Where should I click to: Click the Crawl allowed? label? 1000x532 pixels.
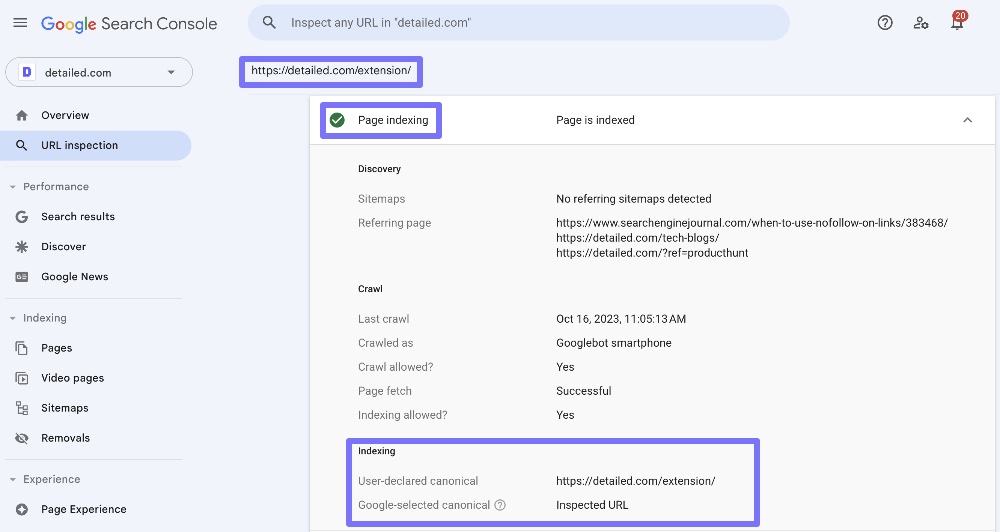coord(395,367)
